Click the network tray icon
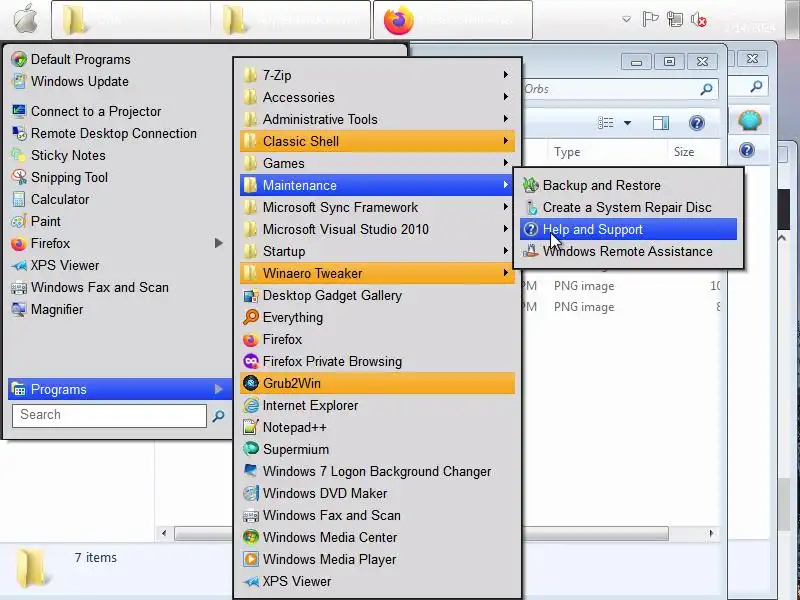The image size is (800, 600). pos(675,20)
